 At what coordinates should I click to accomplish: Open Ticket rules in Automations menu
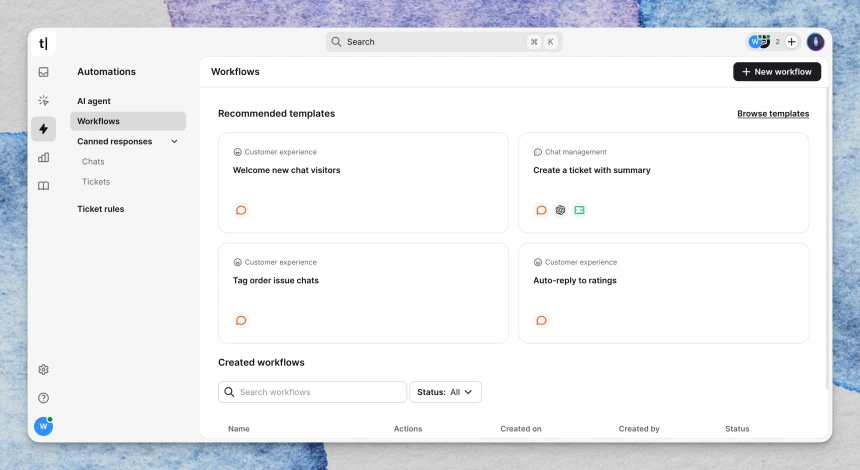click(101, 209)
